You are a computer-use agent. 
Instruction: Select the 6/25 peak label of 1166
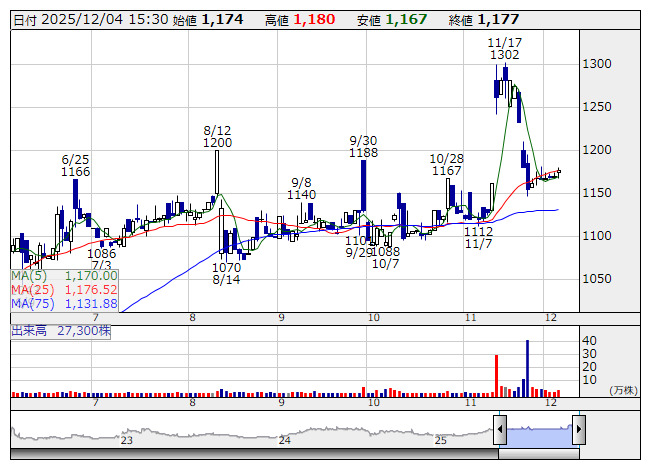[x=76, y=165]
